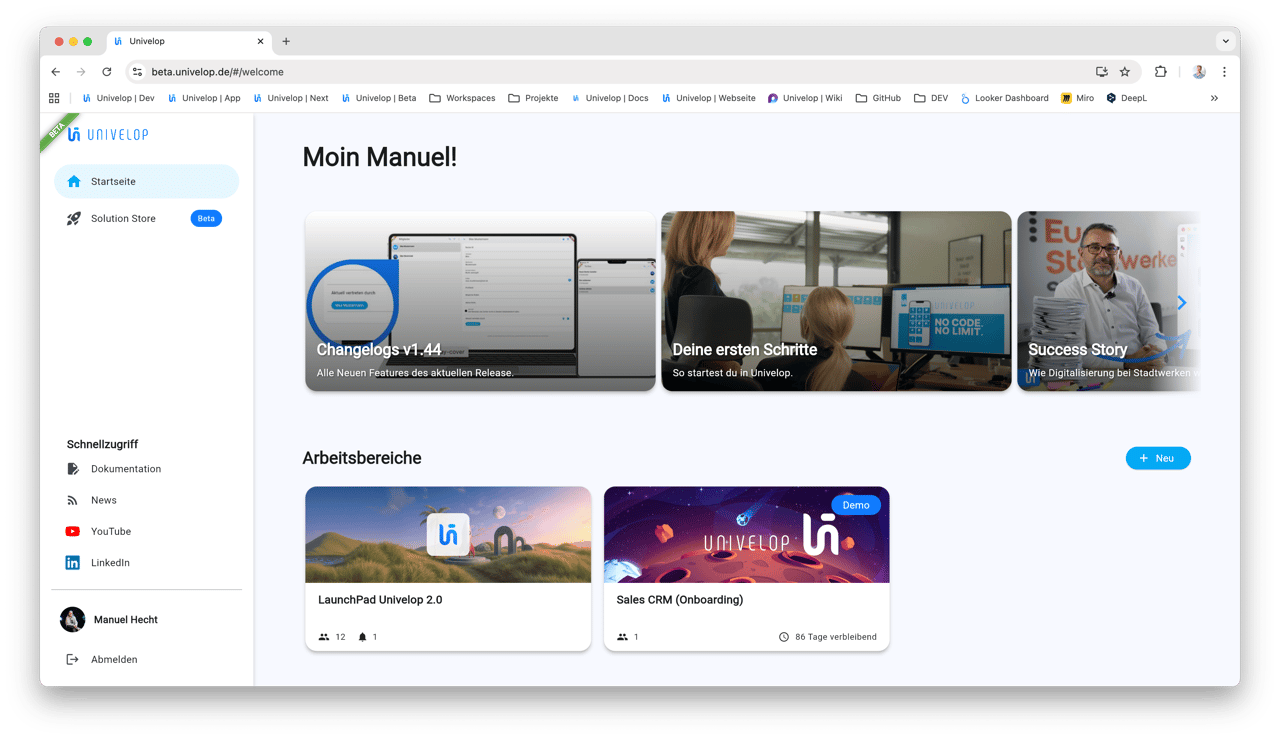Click Manuel Hecht's profile avatar
The width and height of the screenshot is (1280, 739).
click(x=73, y=620)
